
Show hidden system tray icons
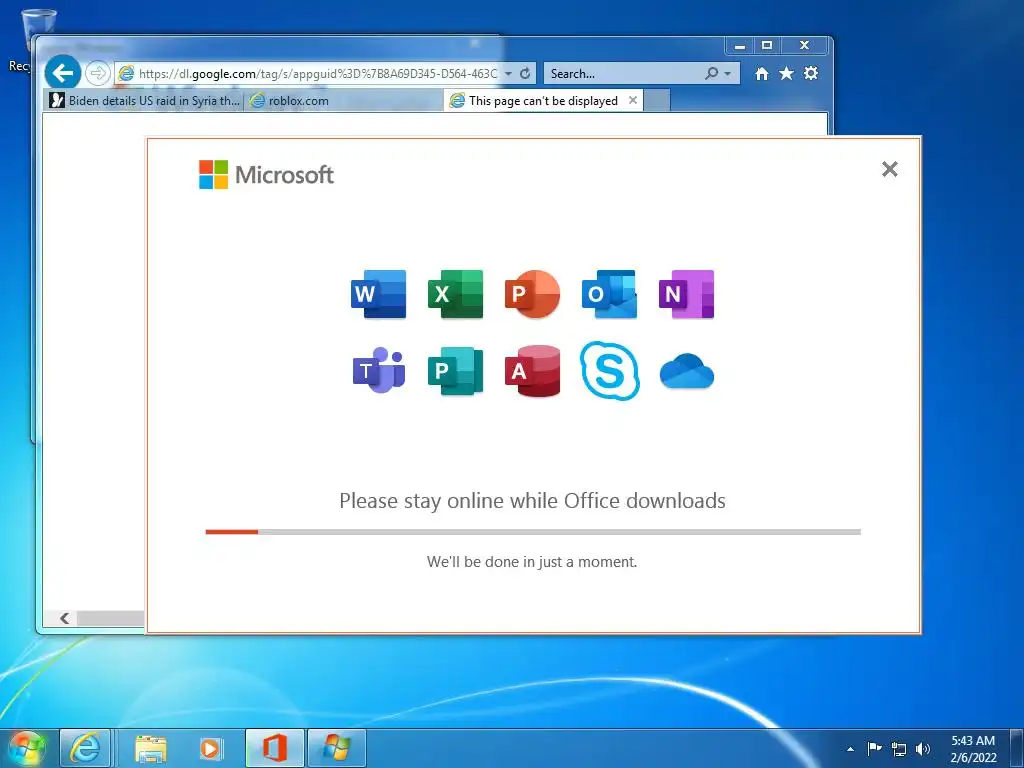click(x=850, y=749)
